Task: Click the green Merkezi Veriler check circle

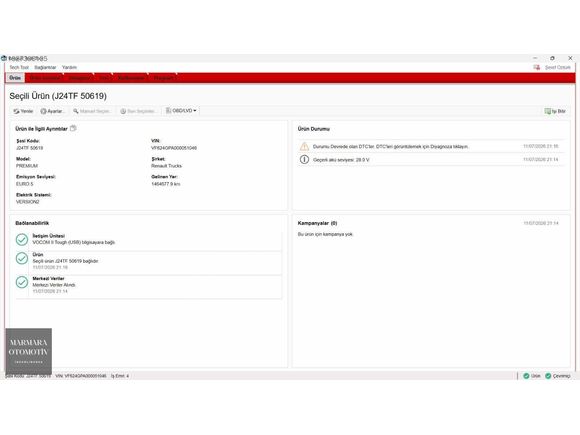Action: tap(22, 282)
